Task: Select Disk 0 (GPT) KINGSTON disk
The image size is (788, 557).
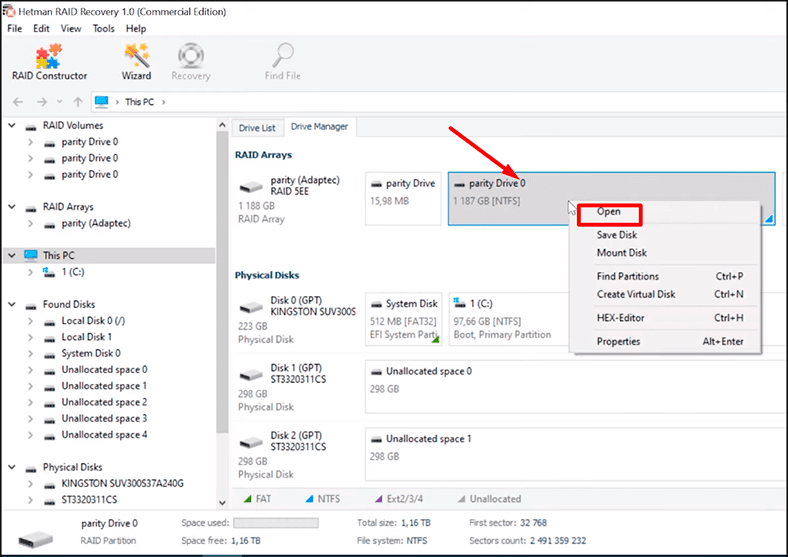Action: tap(297, 319)
